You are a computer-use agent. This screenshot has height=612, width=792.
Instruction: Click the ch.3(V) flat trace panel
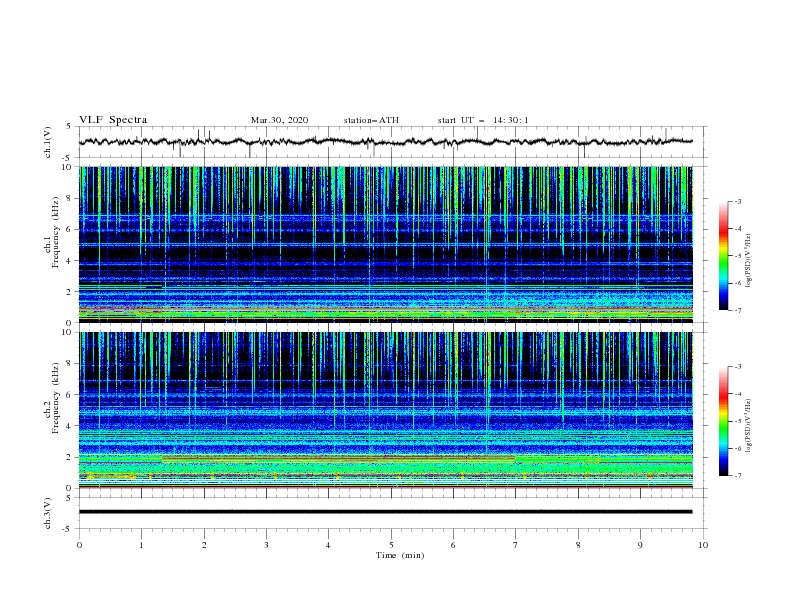[x=393, y=513]
